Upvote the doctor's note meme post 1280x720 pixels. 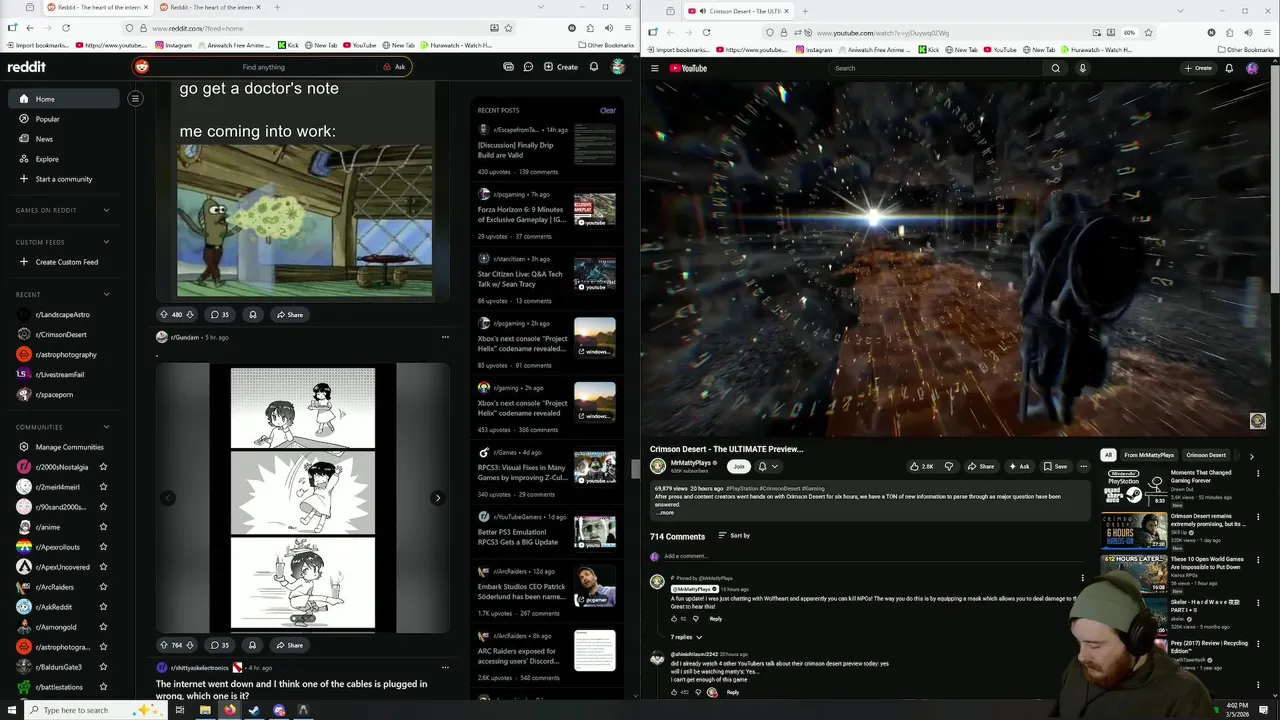click(x=164, y=314)
